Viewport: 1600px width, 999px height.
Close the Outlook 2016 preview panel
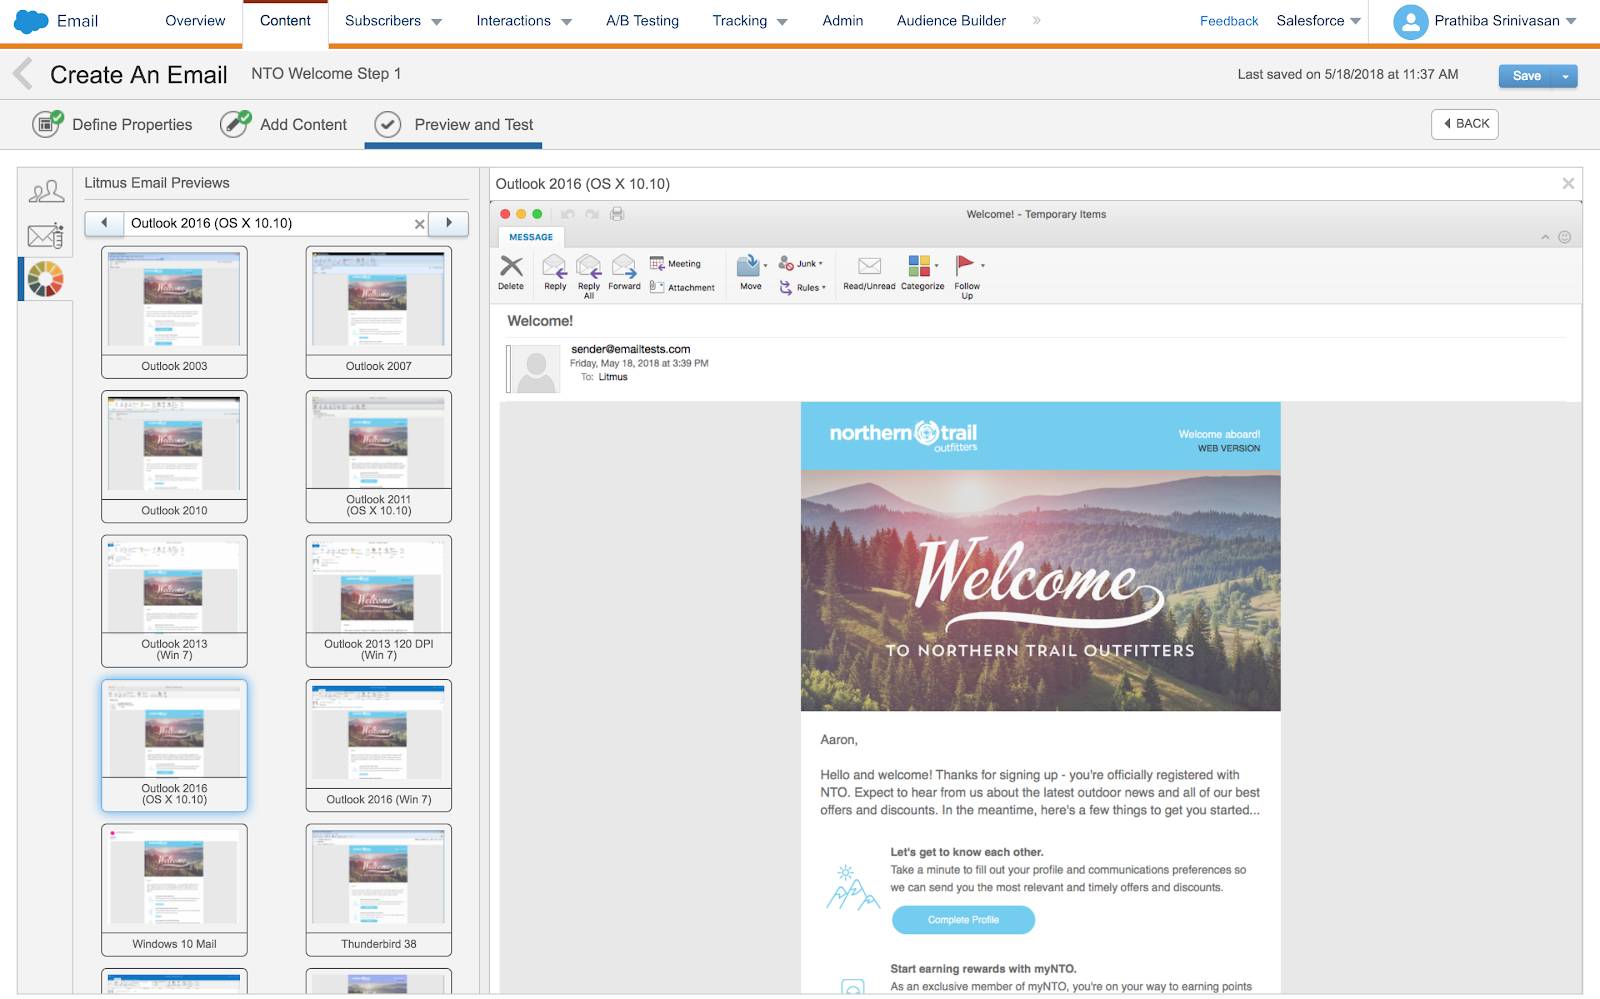coord(1568,183)
